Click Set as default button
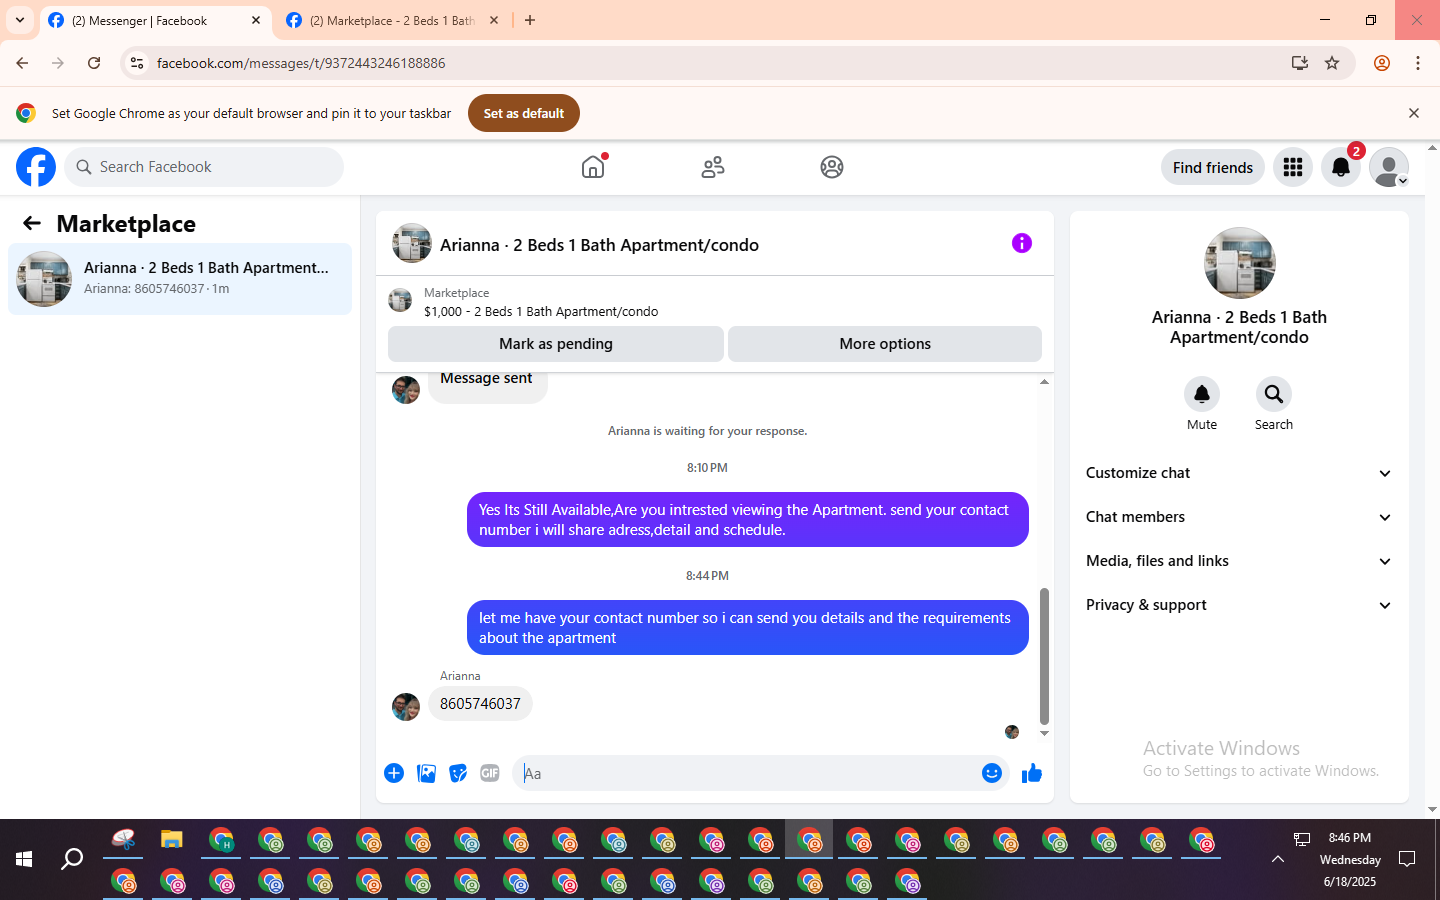 [524, 113]
